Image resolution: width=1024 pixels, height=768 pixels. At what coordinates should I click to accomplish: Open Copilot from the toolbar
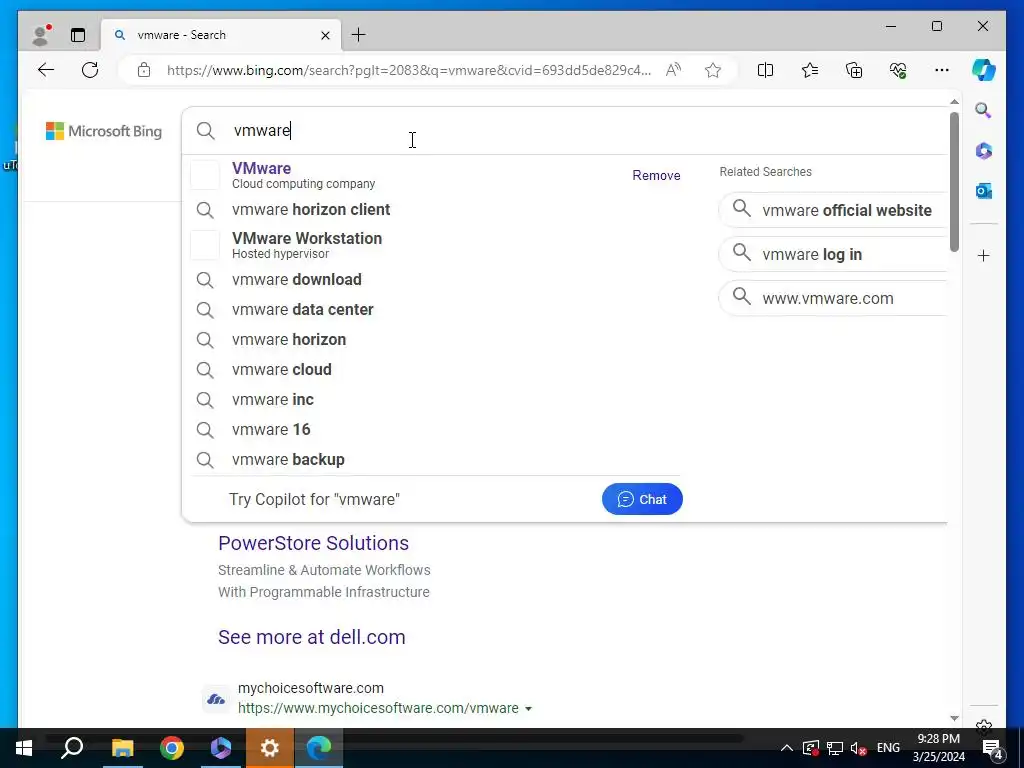pyautogui.click(x=984, y=70)
